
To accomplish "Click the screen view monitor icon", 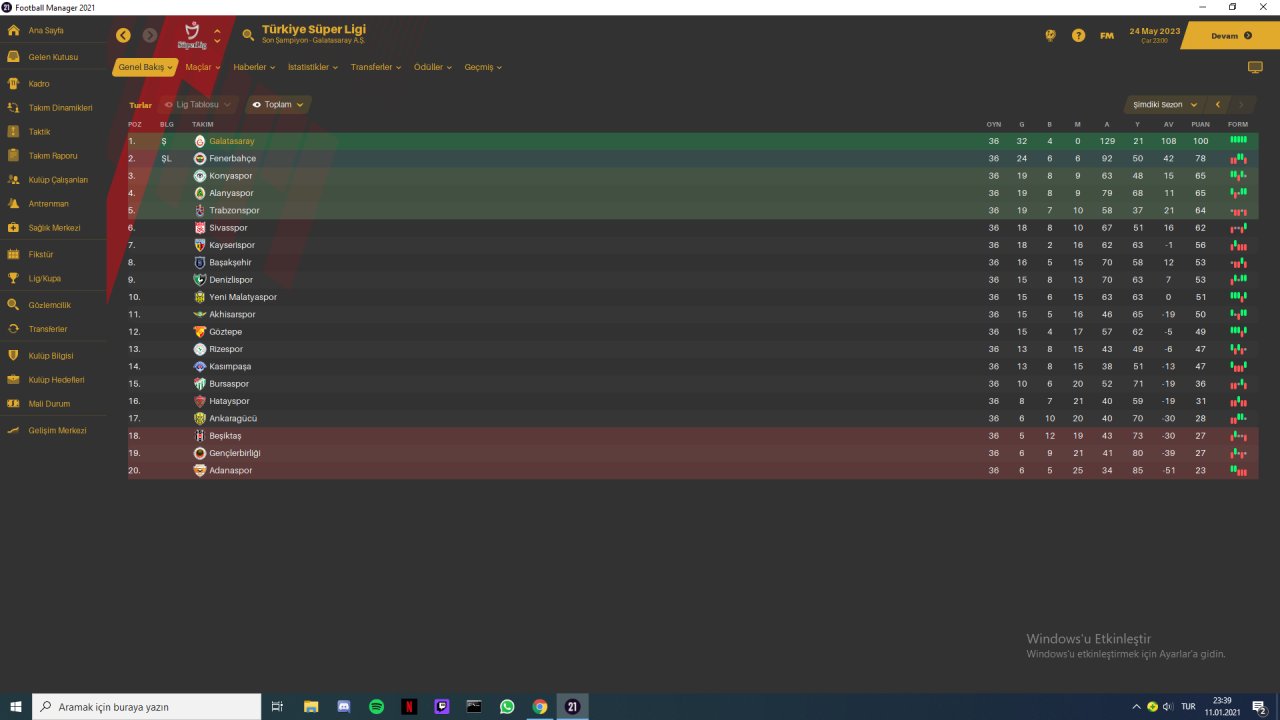I will click(1255, 67).
